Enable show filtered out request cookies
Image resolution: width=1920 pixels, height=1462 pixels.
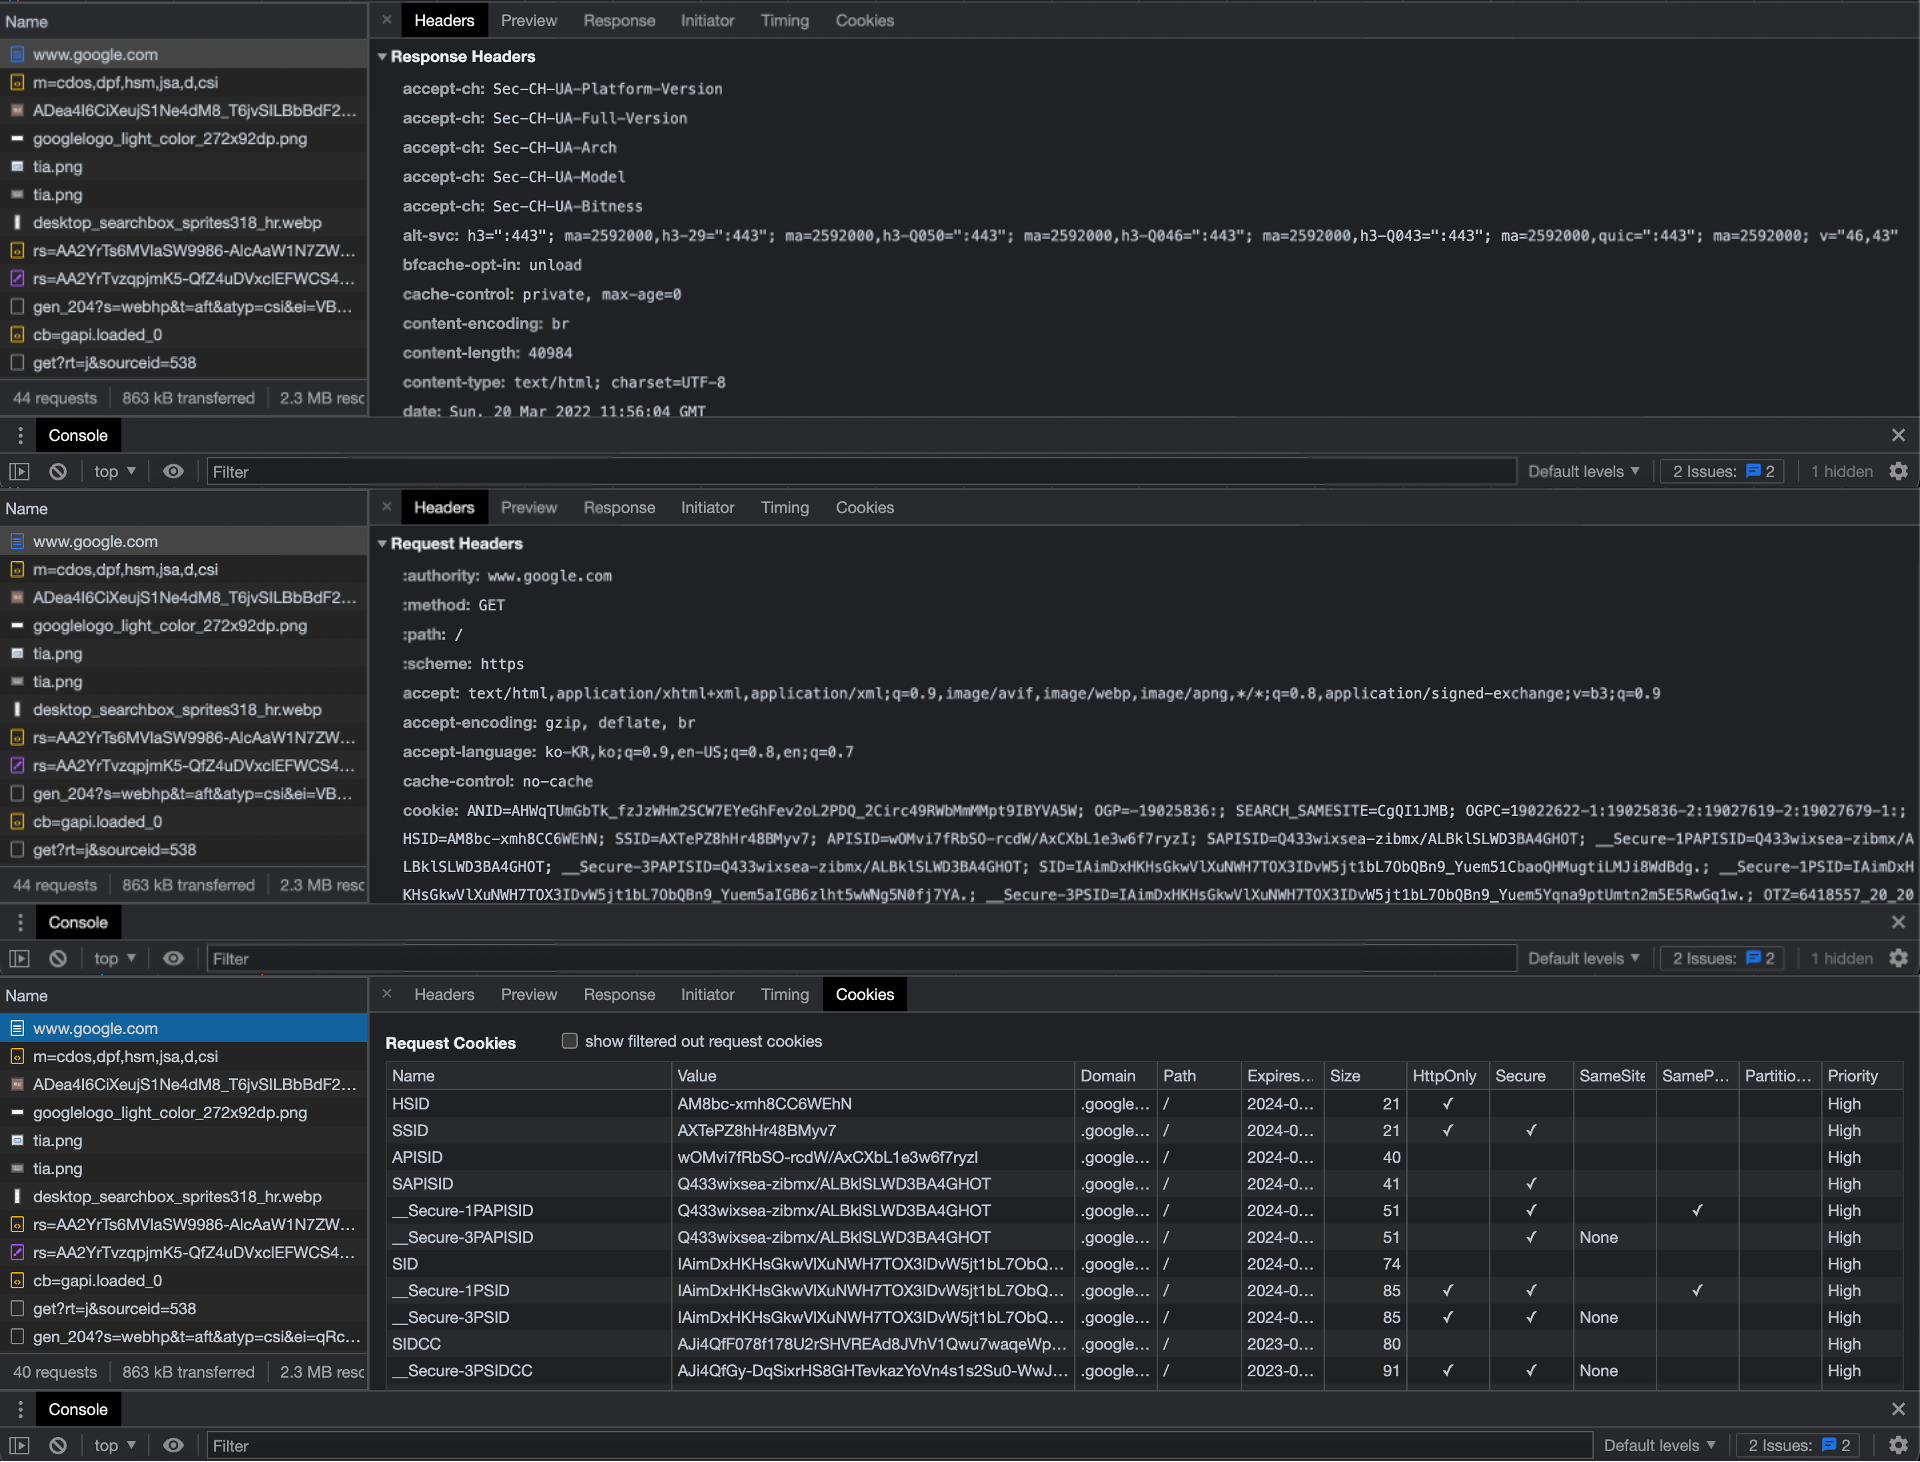coord(570,1041)
